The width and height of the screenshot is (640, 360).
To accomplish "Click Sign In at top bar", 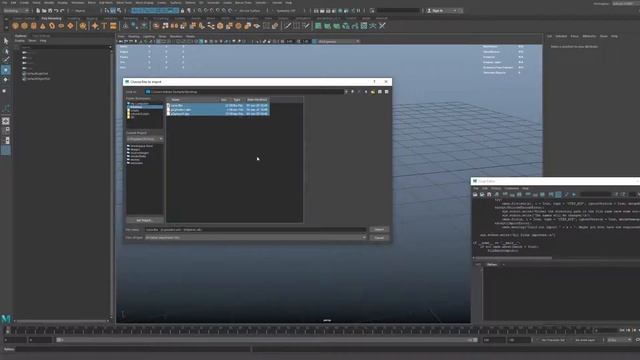I will (438, 11).
